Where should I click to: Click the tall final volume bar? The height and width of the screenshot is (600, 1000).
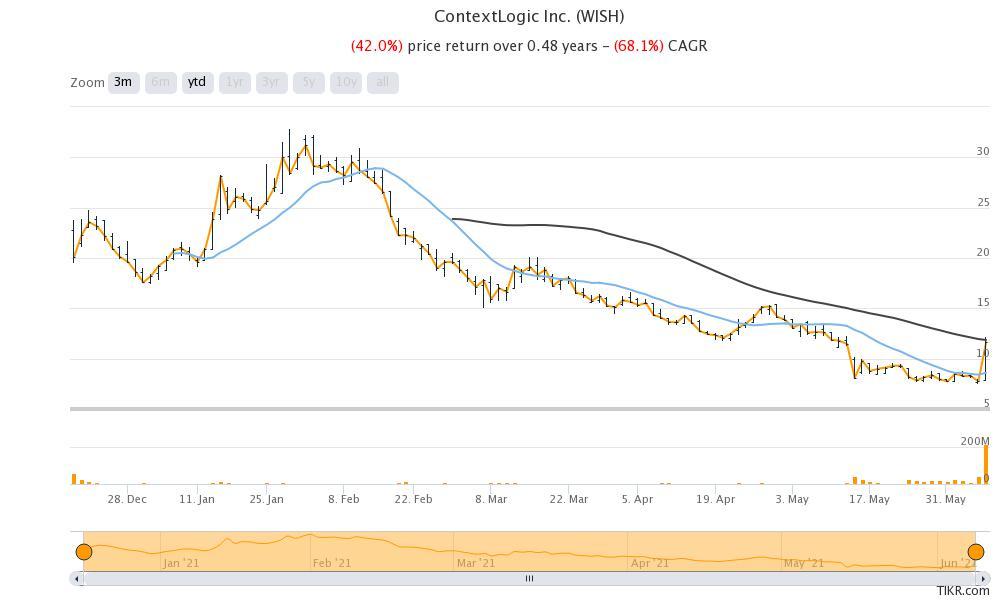point(986,465)
